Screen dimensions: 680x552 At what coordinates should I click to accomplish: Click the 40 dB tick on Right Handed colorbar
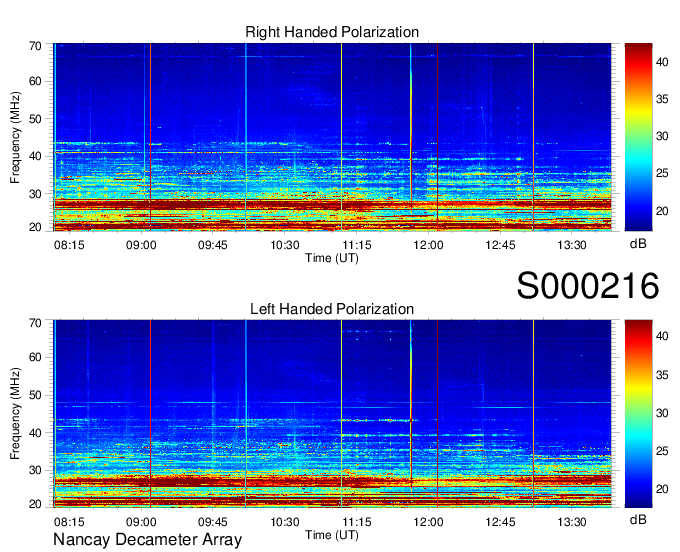(662, 62)
